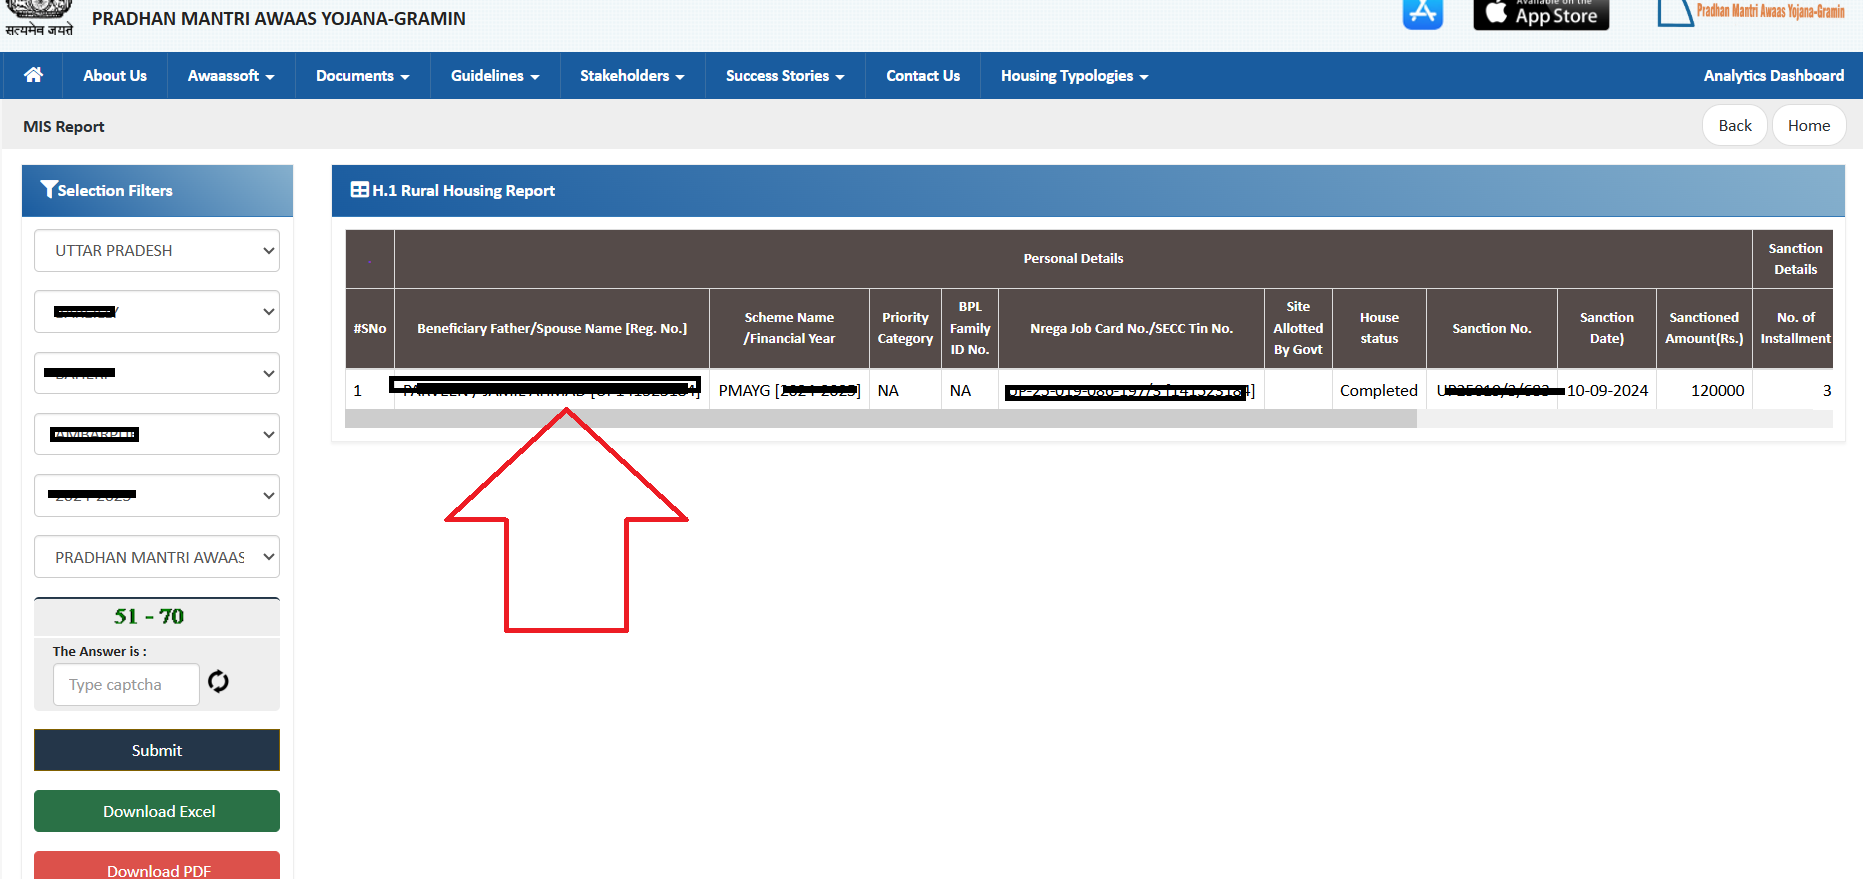Click the Completed house status cell
Screen dimensions: 1863x879
click(x=1379, y=390)
